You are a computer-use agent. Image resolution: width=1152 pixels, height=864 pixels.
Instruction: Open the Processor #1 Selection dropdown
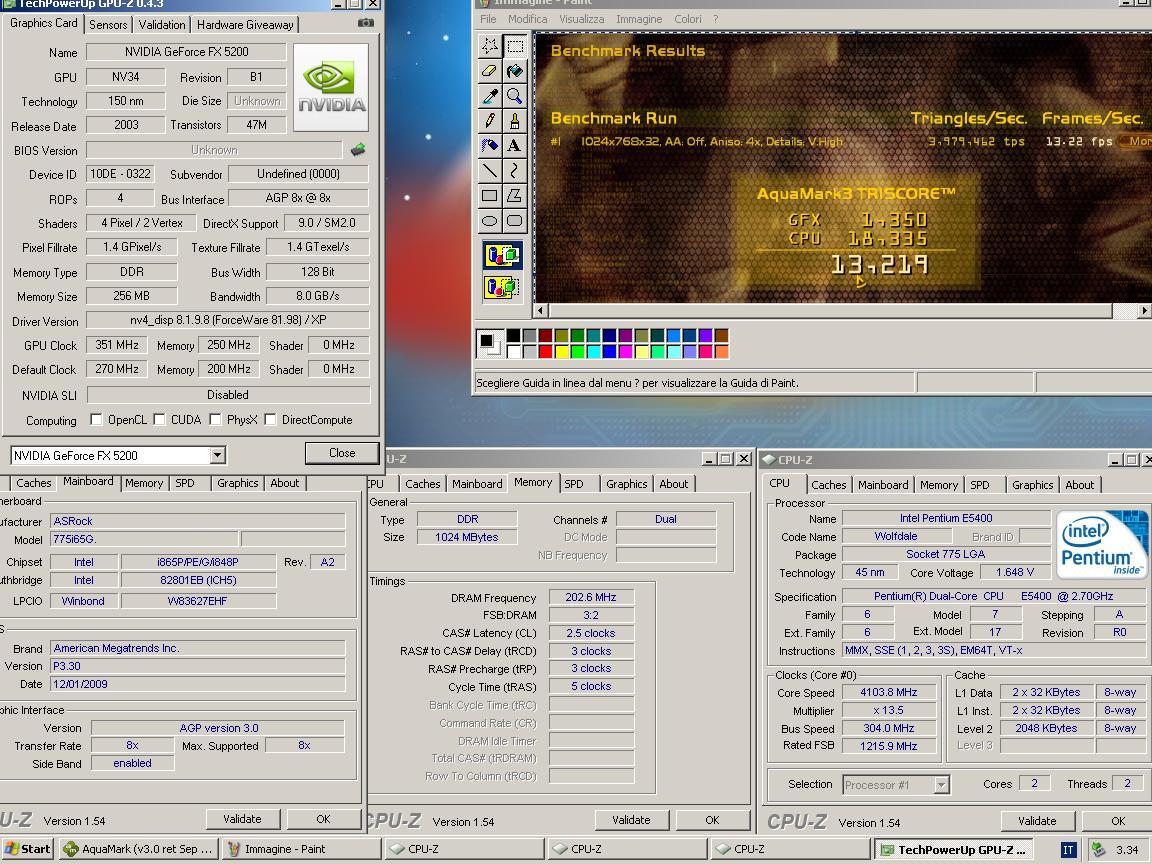(941, 785)
